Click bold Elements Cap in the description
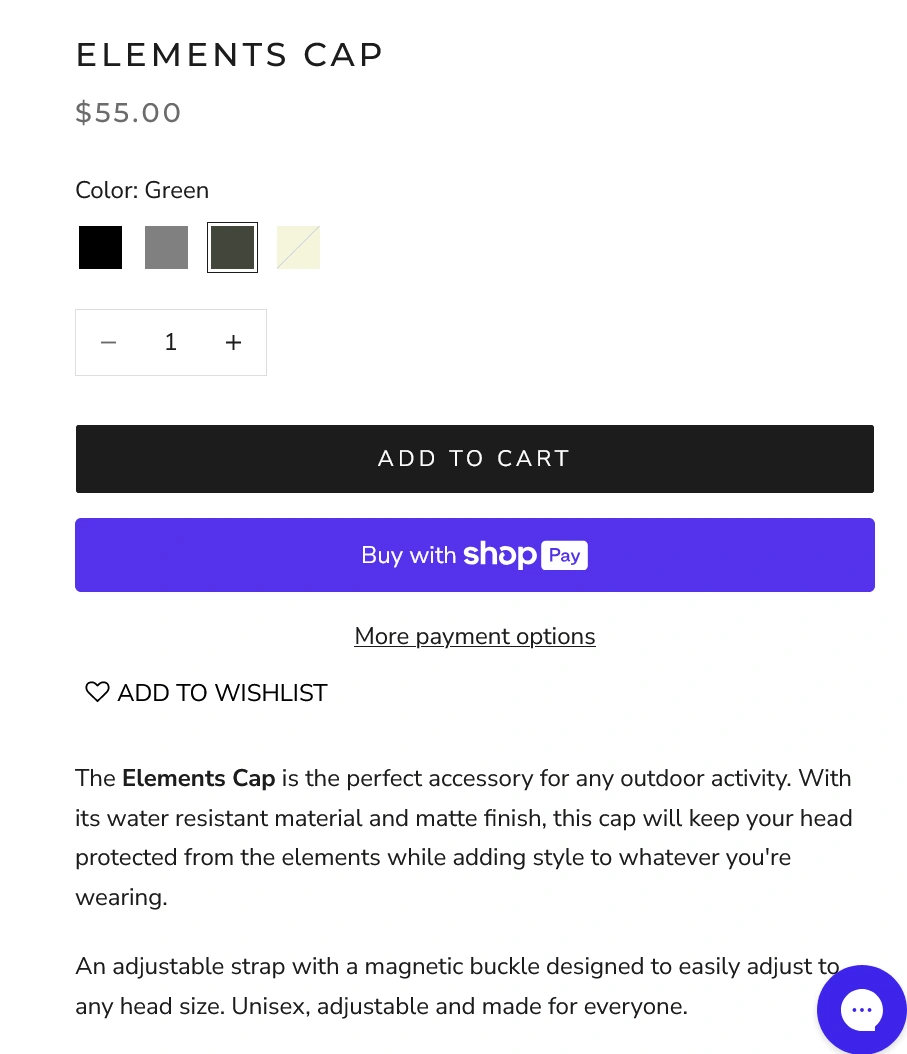The height and width of the screenshot is (1054, 907). 198,778
